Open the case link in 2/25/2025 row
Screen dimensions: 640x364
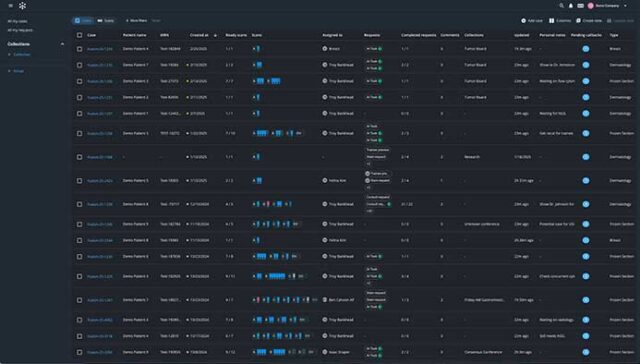100,49
